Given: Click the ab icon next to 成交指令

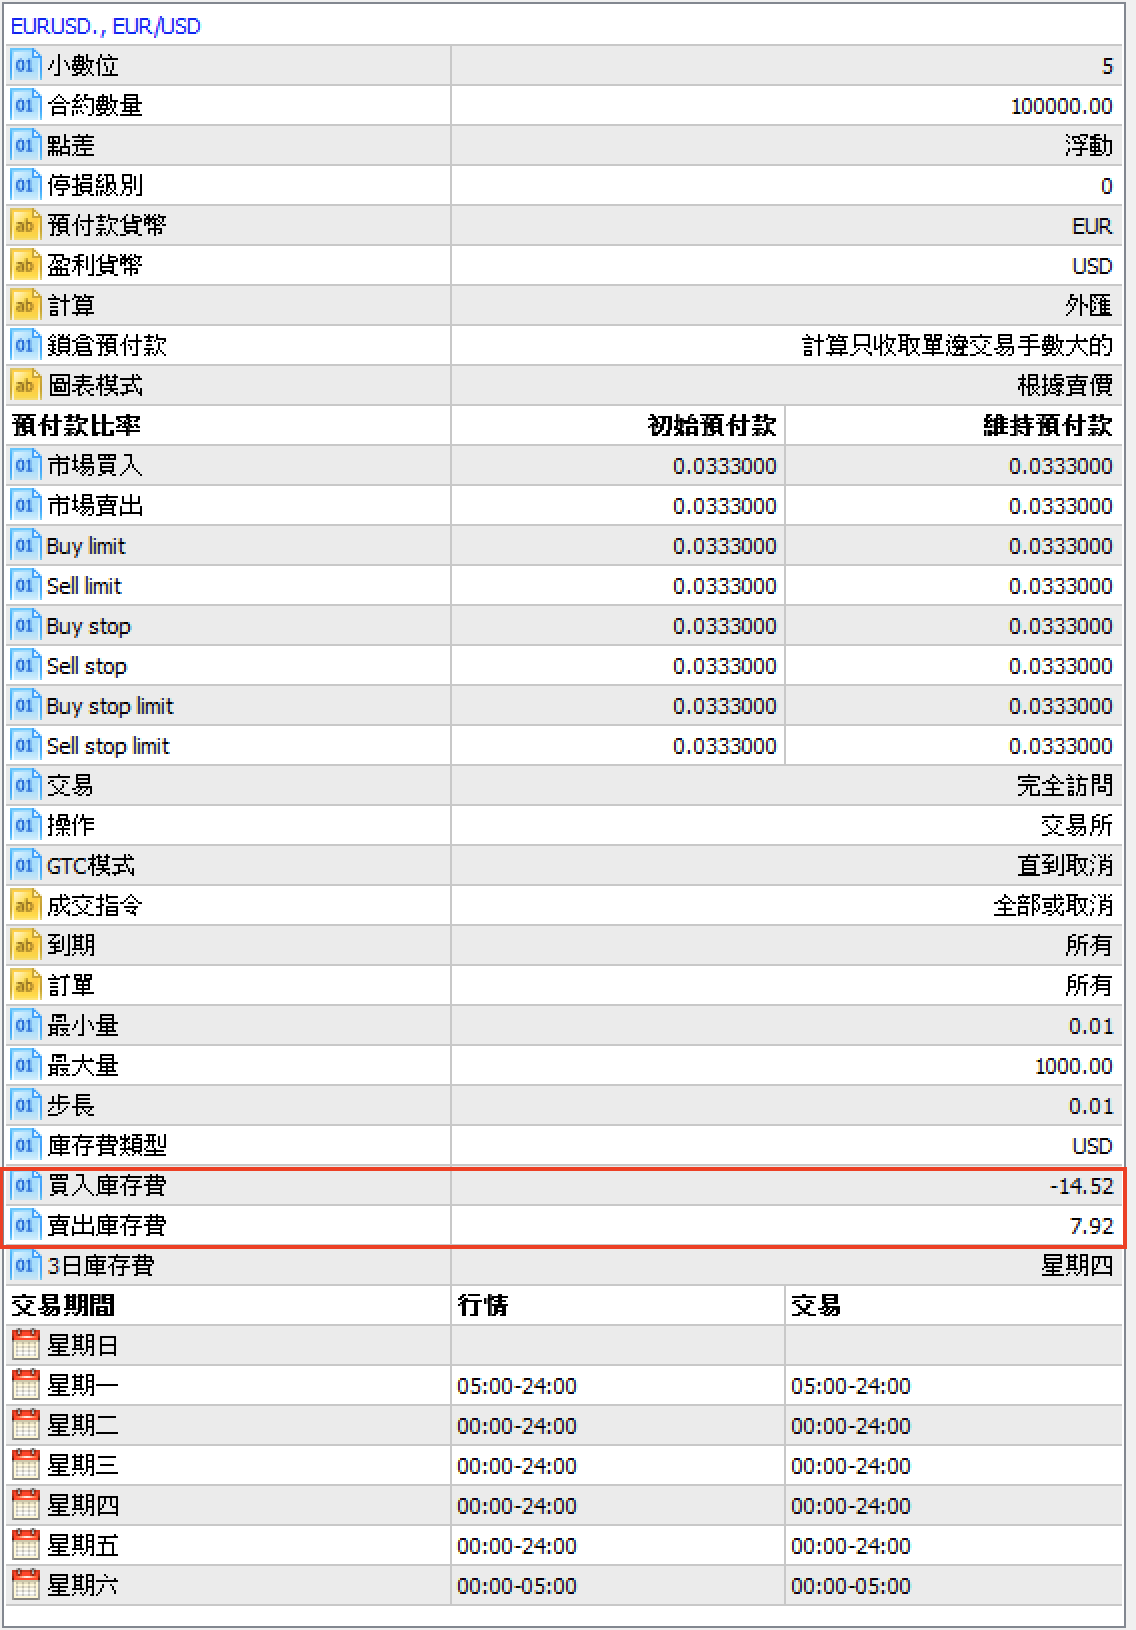Looking at the screenshot, I should 25,905.
